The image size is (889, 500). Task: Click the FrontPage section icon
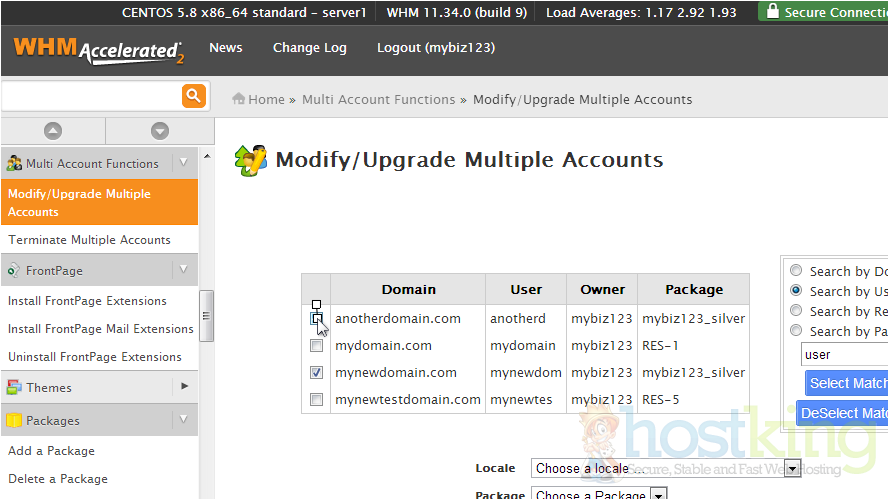click(x=14, y=270)
